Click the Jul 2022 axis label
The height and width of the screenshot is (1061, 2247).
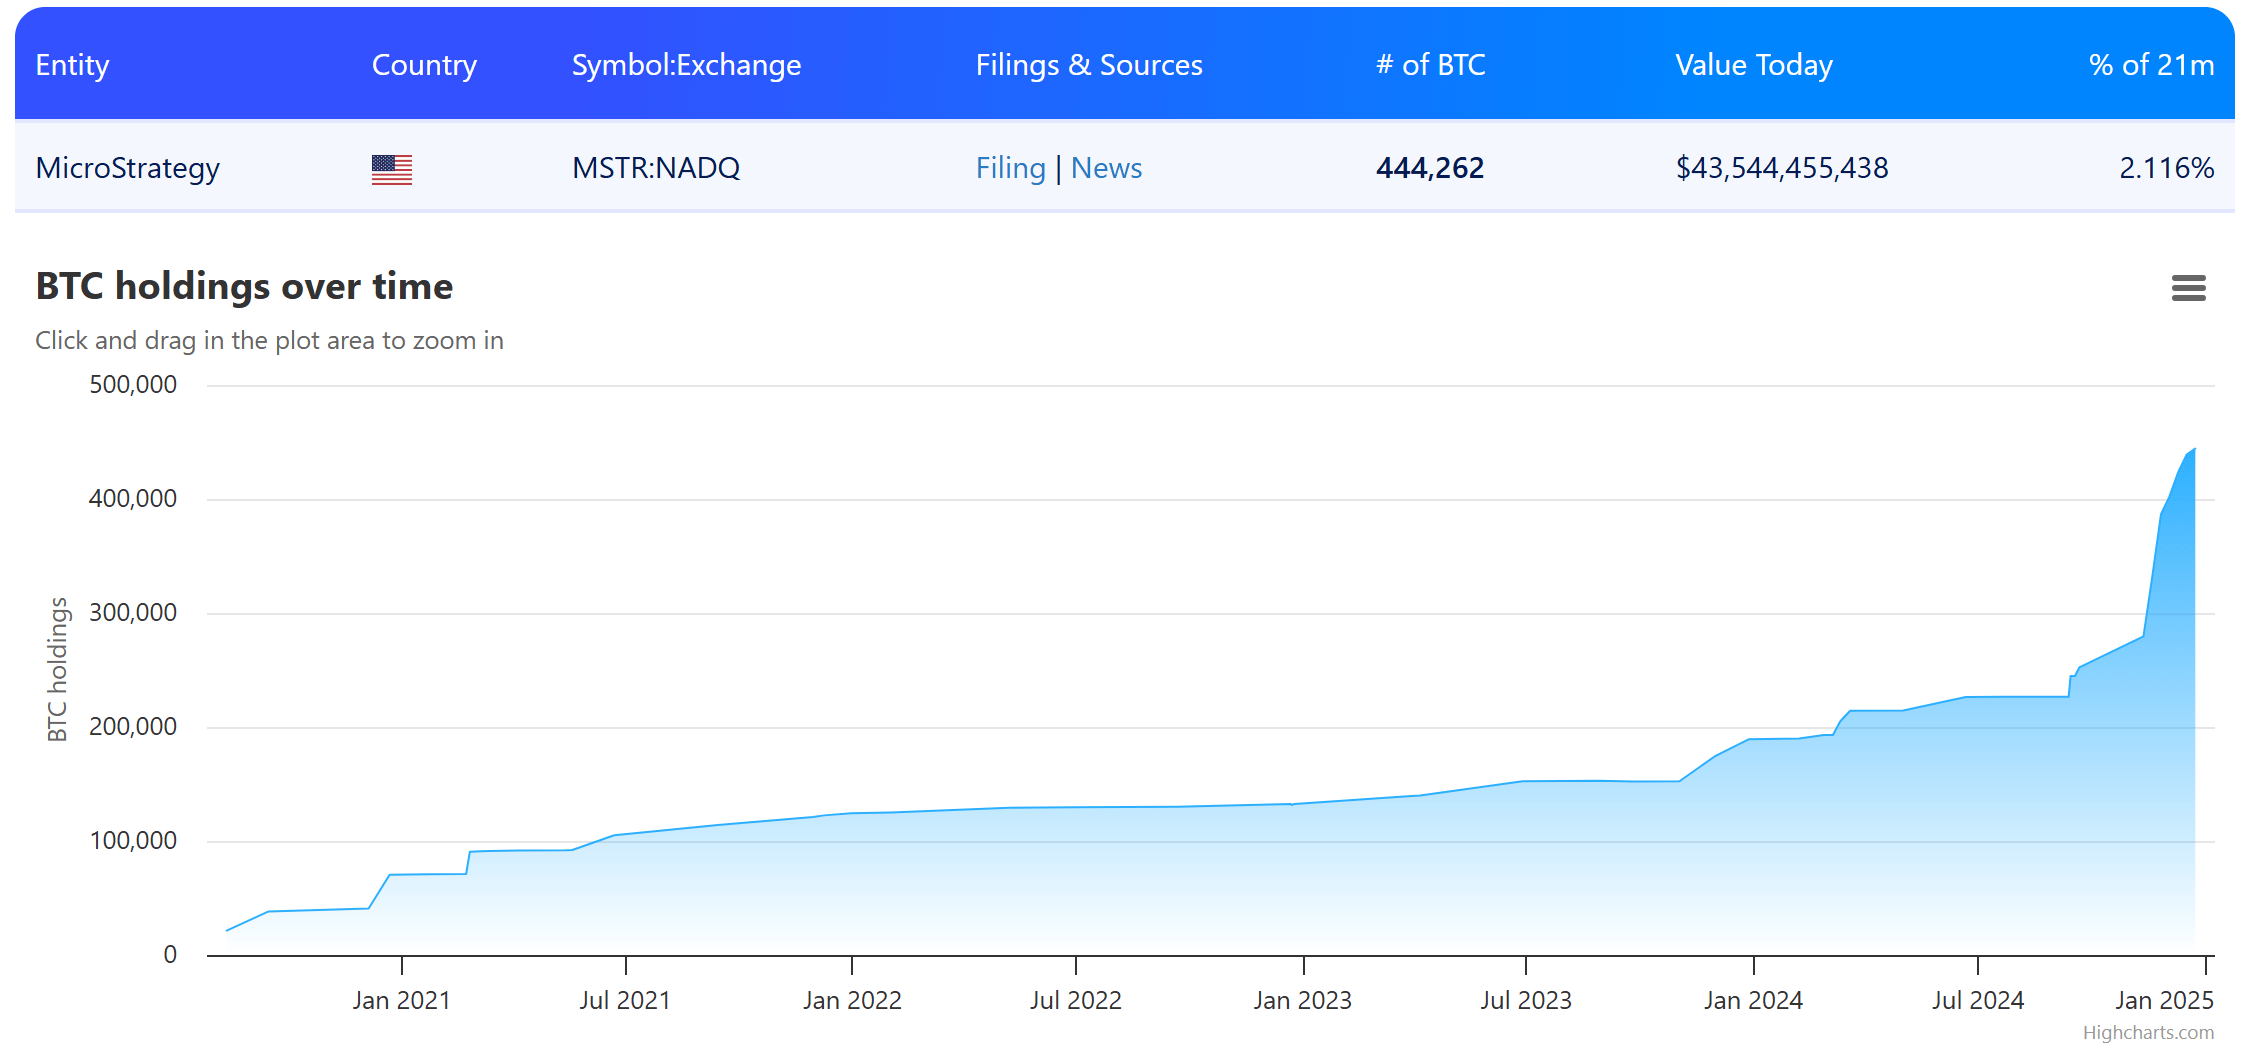coord(1076,1000)
